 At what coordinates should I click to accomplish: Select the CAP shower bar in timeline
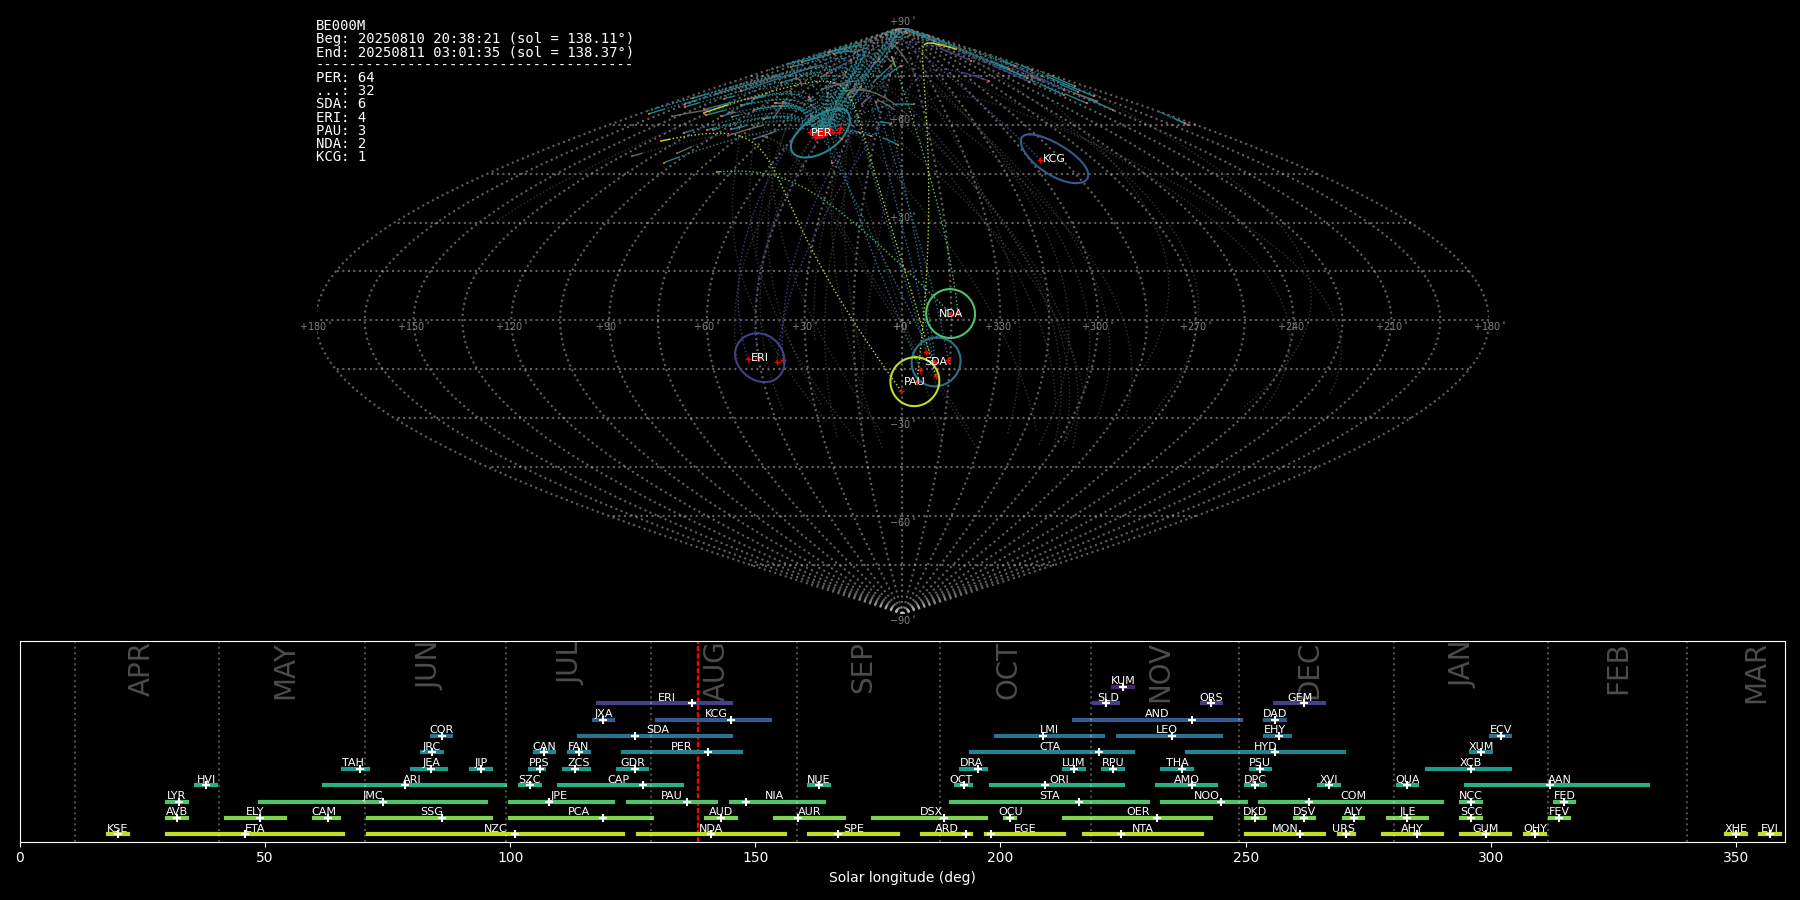pos(620,785)
